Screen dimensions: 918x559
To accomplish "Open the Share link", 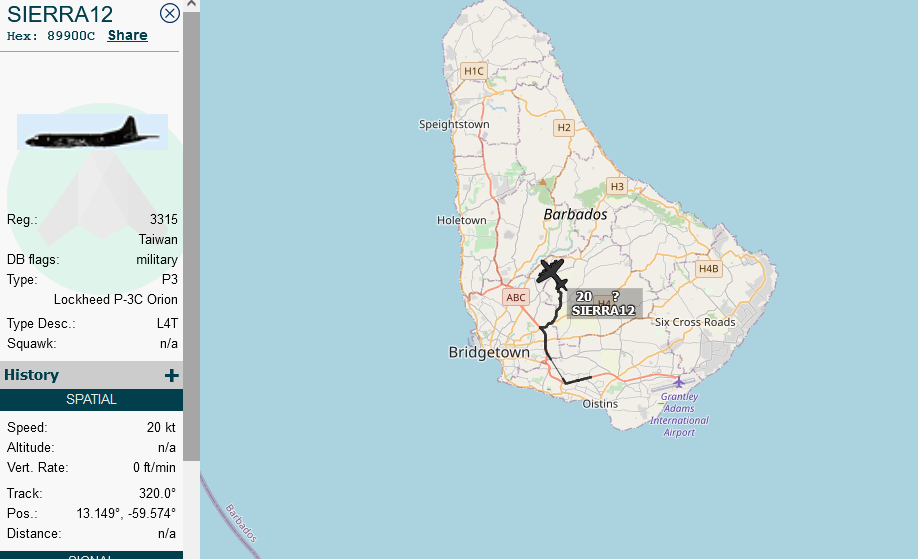I will pos(128,35).
